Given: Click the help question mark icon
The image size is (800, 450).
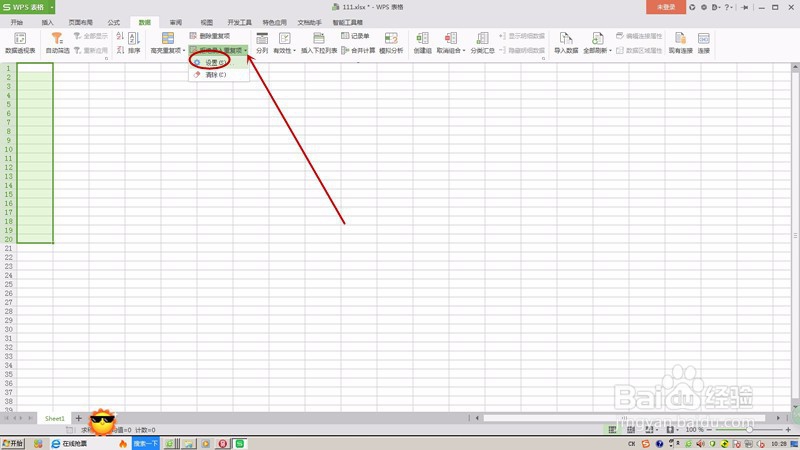Looking at the screenshot, I should (x=728, y=7).
